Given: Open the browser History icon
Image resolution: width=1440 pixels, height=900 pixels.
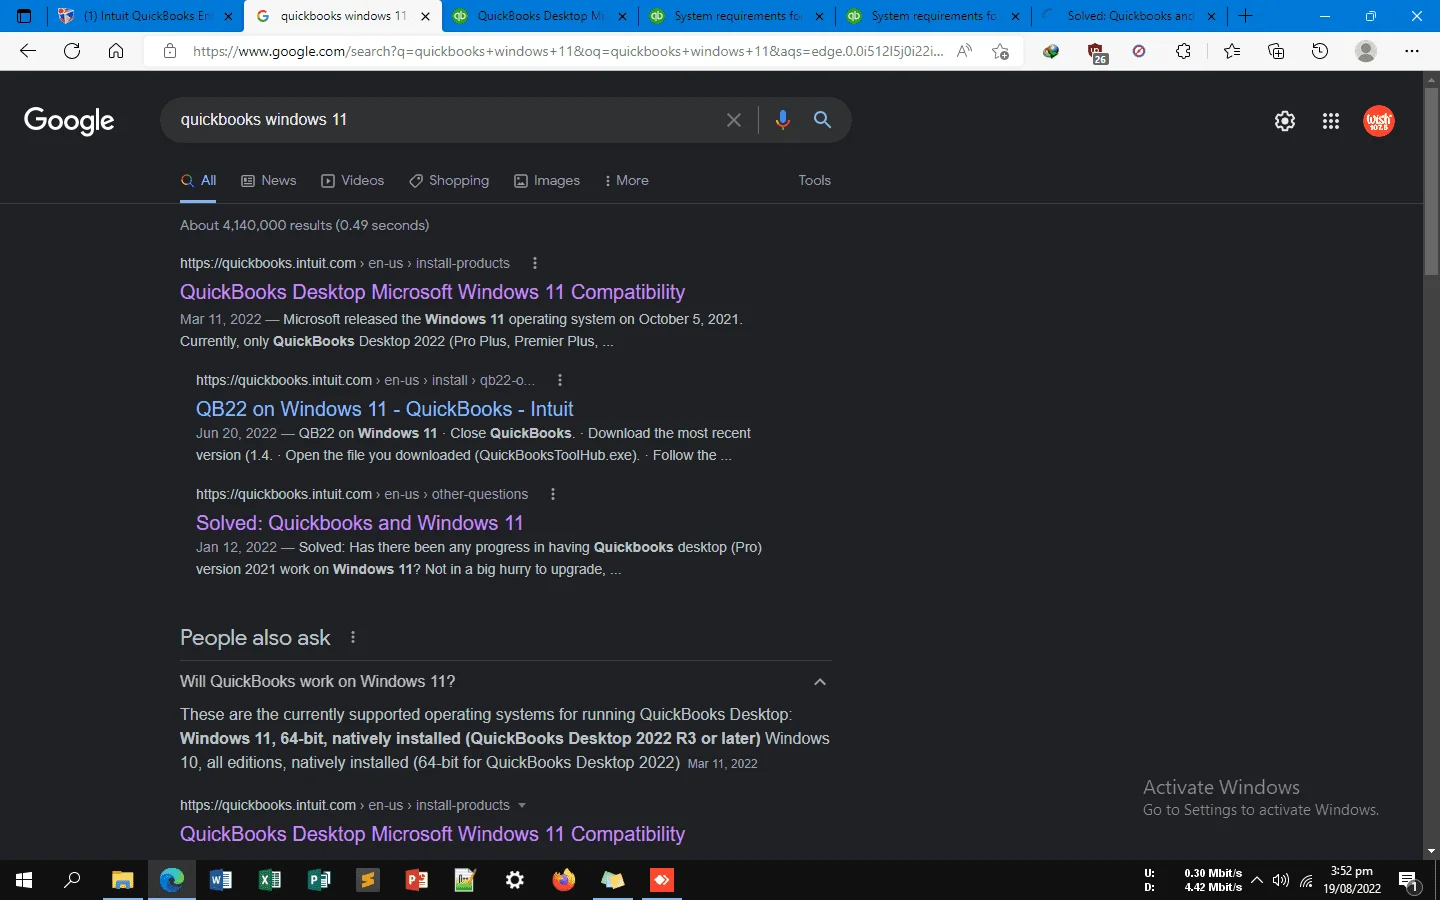Looking at the screenshot, I should (x=1320, y=51).
